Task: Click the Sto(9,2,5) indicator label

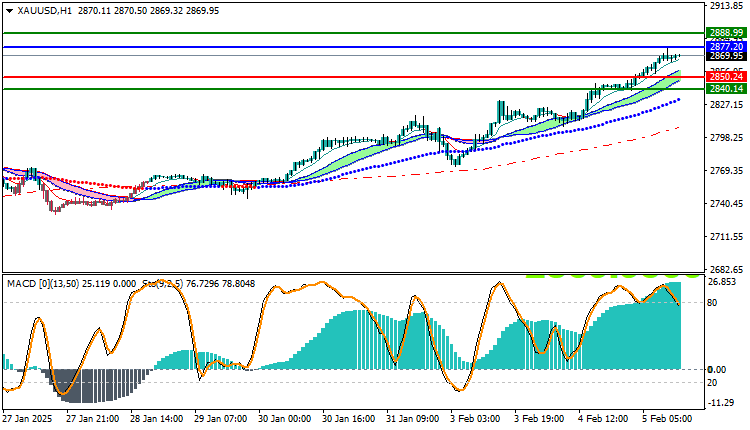Action: 163,284
